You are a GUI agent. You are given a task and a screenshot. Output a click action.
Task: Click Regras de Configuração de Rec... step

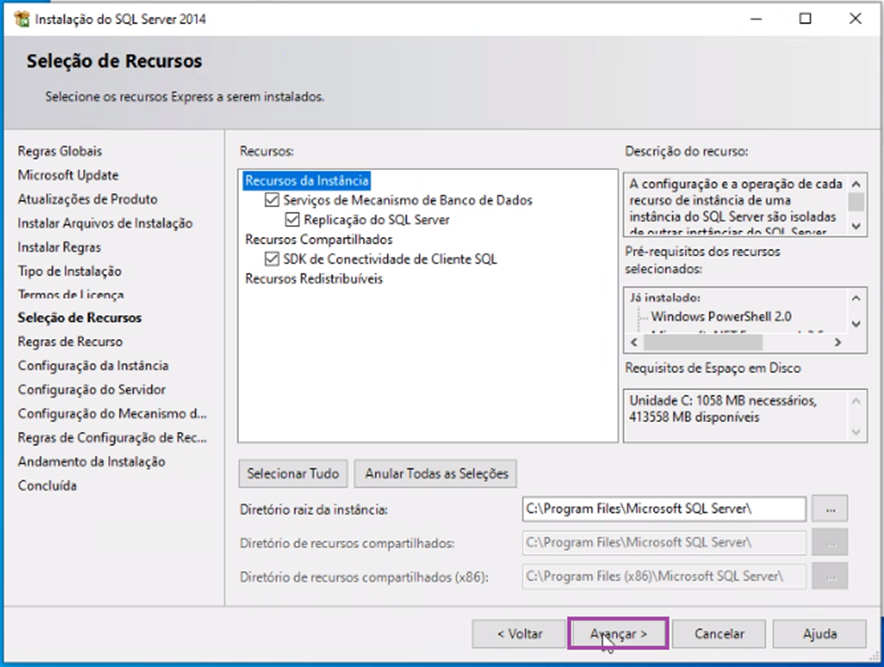[112, 438]
